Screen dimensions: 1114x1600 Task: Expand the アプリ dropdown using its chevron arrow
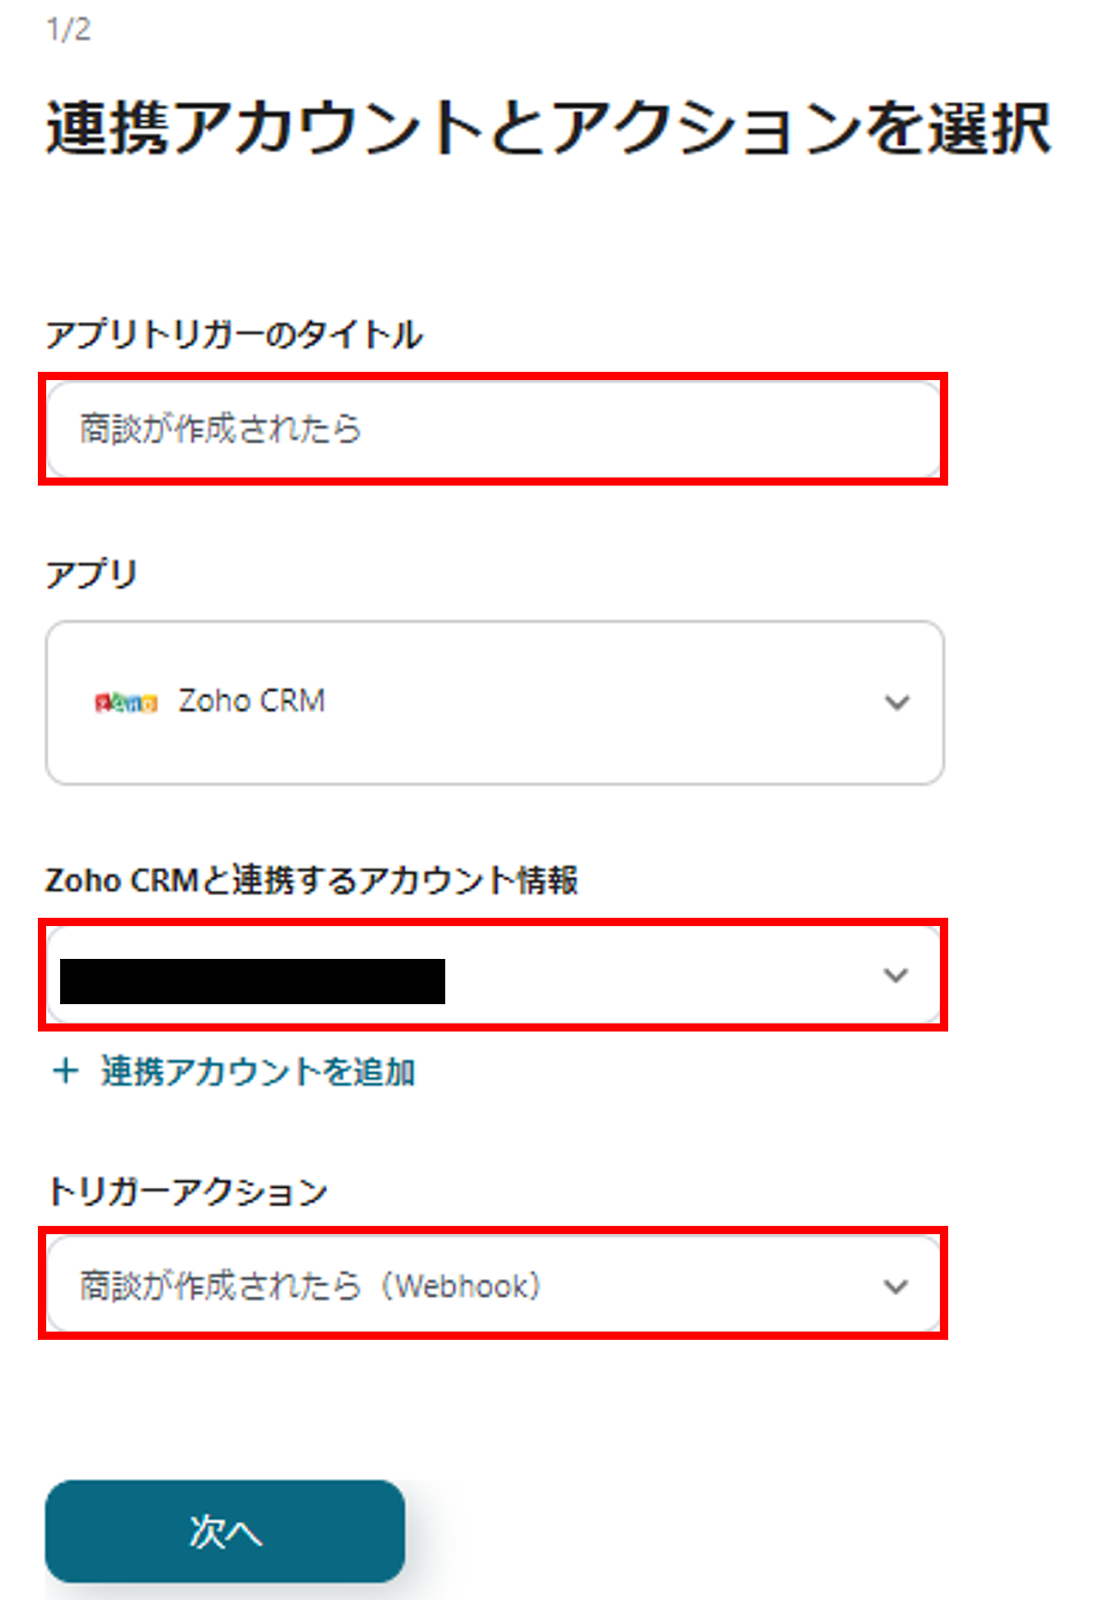click(897, 703)
